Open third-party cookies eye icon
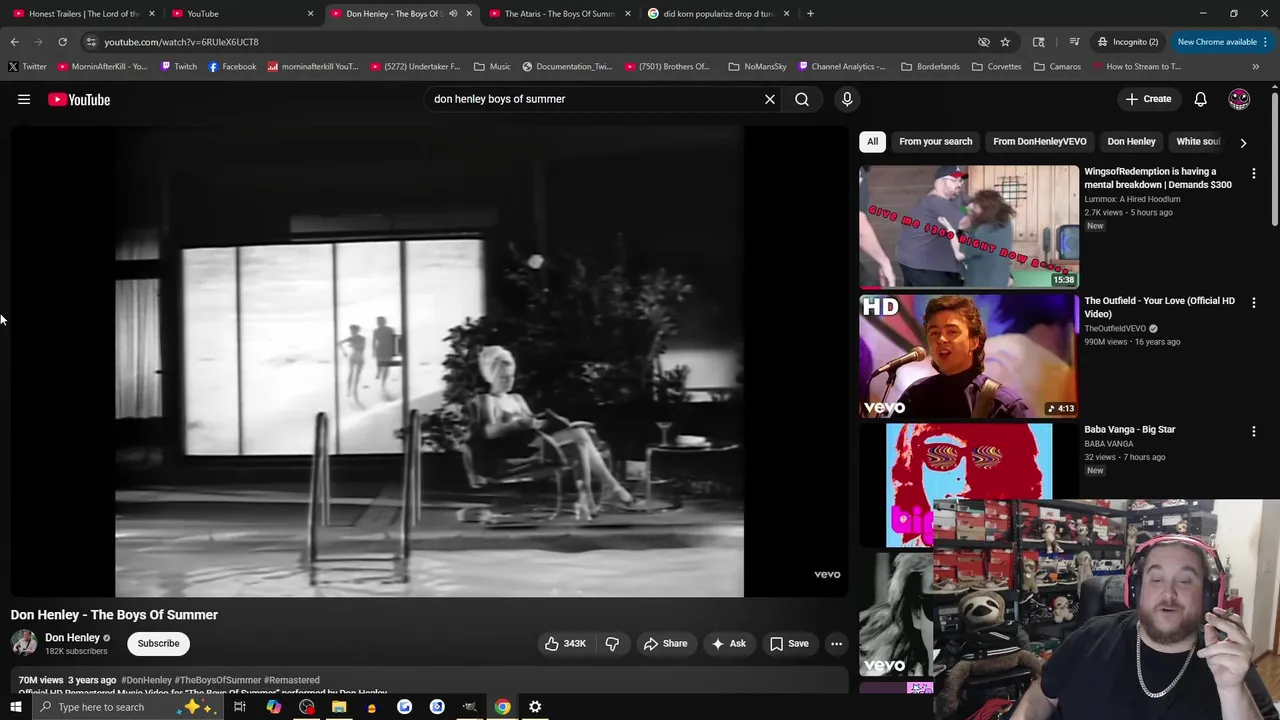1280x720 pixels. 984,42
